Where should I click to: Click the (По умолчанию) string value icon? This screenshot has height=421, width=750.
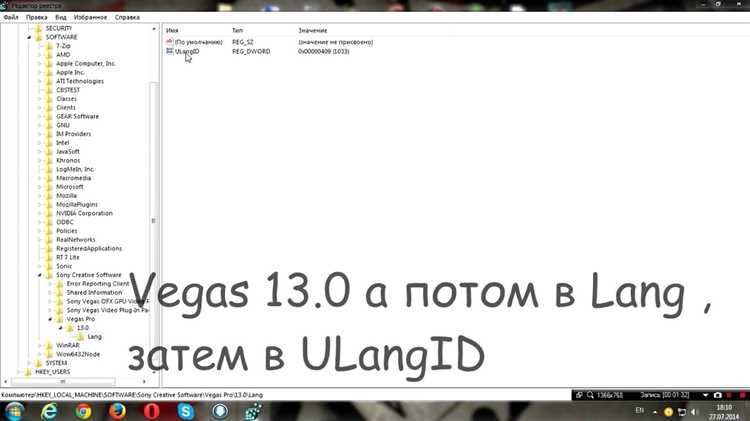(169, 42)
